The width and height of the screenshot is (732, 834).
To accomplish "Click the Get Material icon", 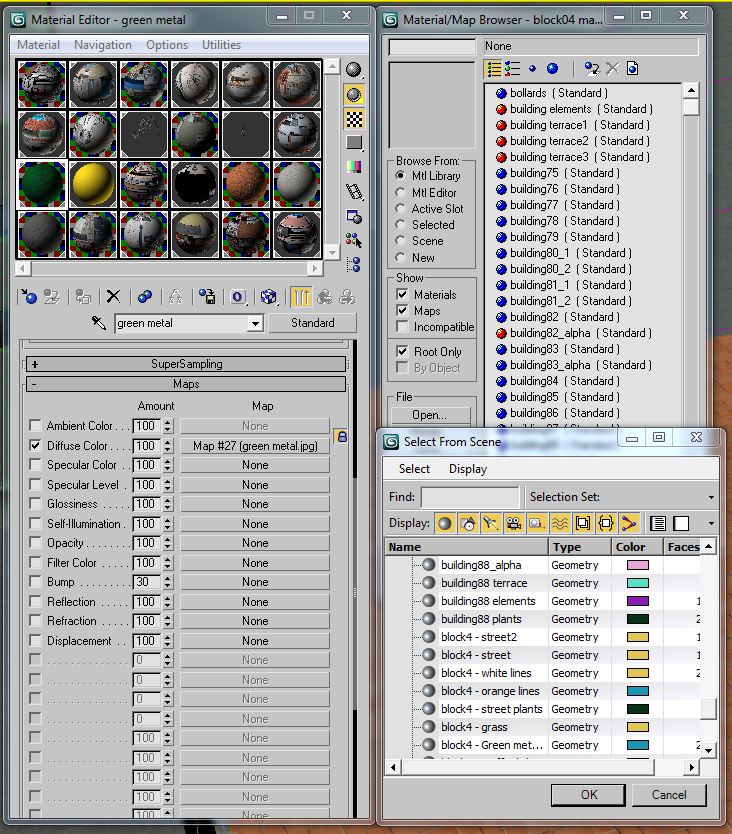I will [x=29, y=297].
